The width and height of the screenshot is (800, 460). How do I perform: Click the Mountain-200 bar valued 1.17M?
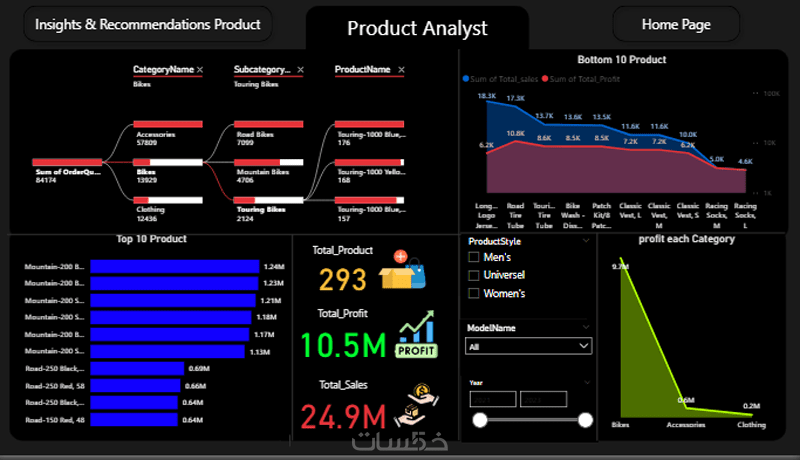[x=170, y=335]
